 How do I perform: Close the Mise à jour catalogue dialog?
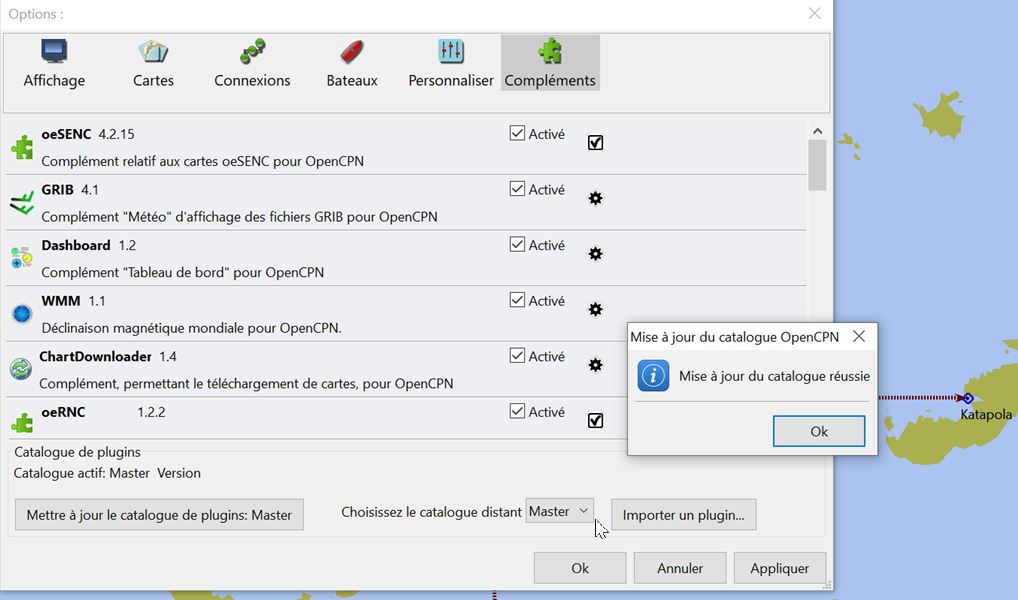click(x=859, y=337)
